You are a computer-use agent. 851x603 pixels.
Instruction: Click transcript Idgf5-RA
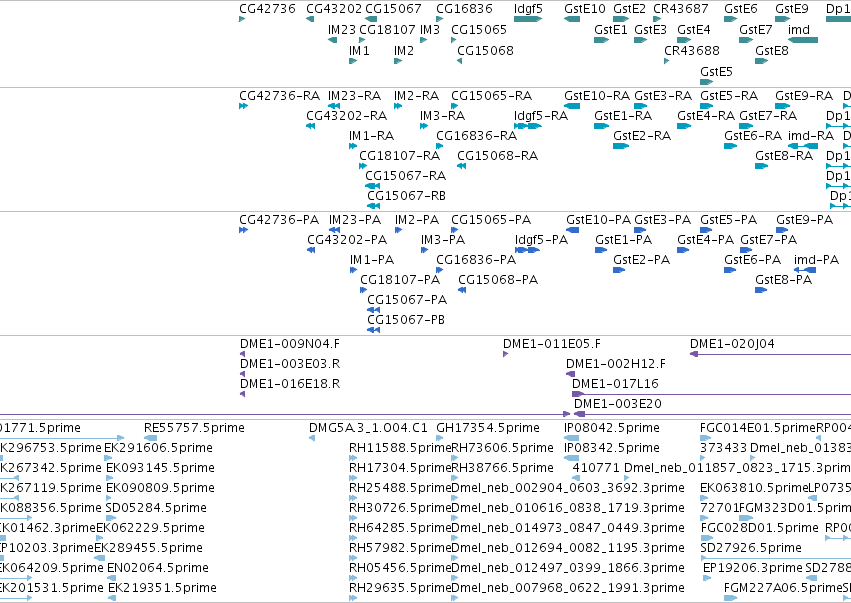point(541,116)
